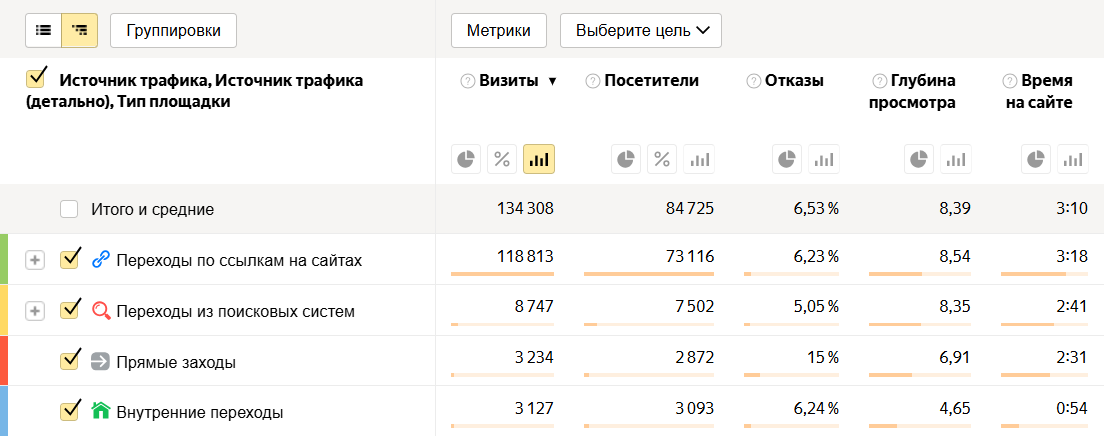
Task: Uncheck Внутренние переходы checkbox
Action: click(69, 410)
